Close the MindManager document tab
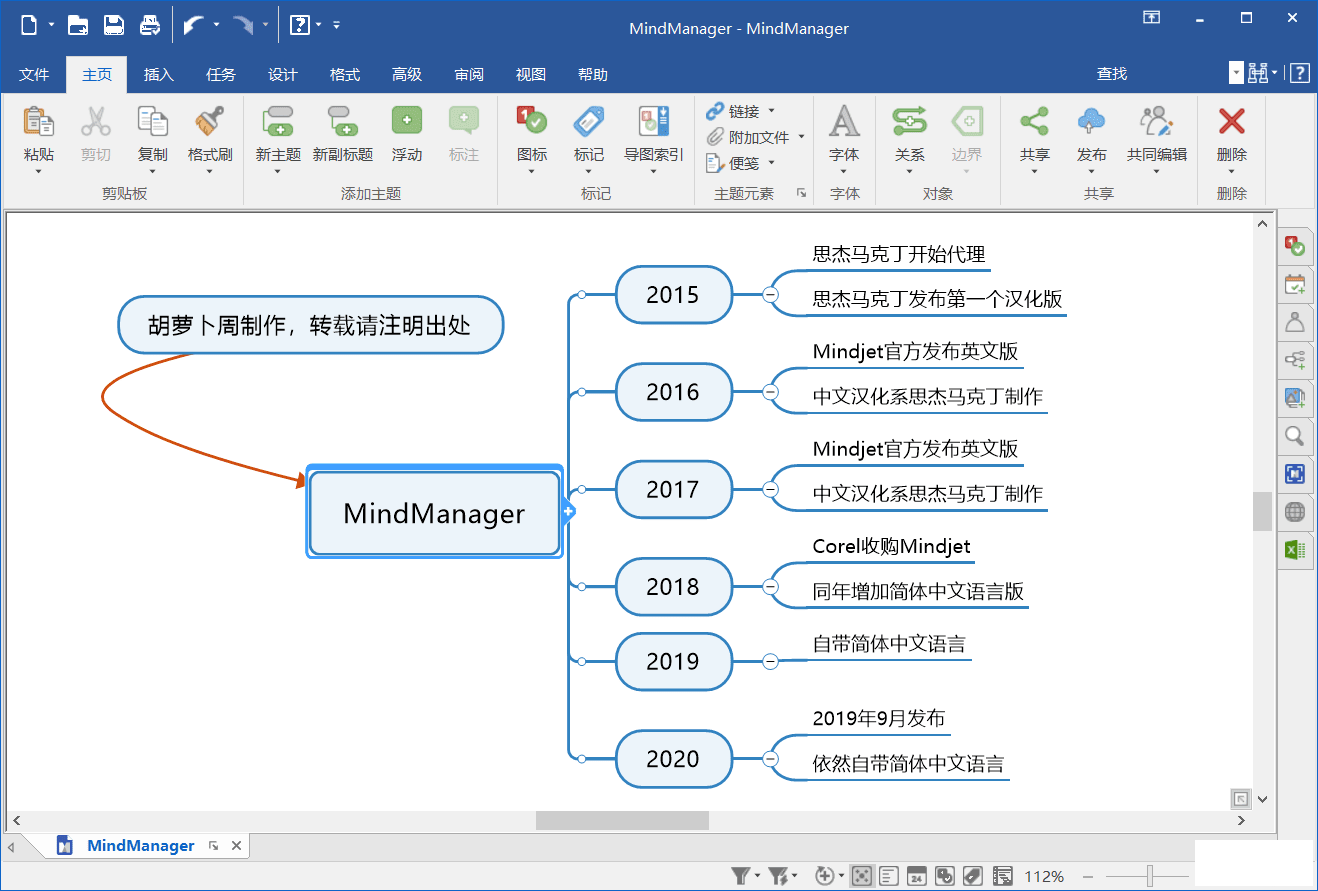 236,846
